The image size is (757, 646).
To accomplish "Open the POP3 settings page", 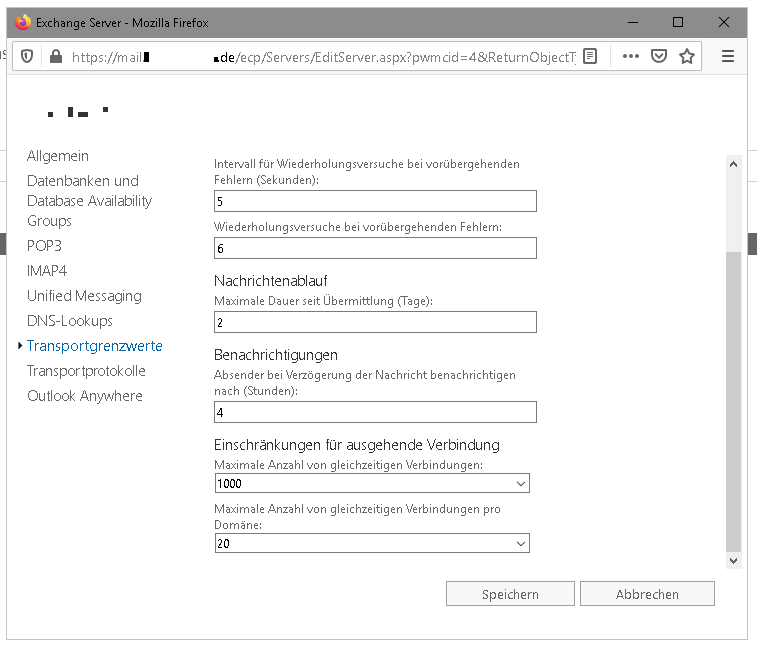I will 45,246.
